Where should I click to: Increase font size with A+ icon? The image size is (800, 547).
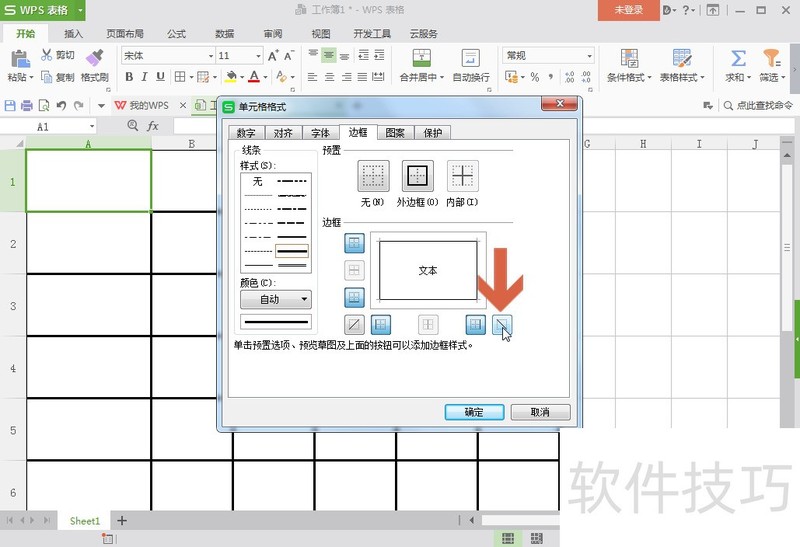pyautogui.click(x=273, y=55)
